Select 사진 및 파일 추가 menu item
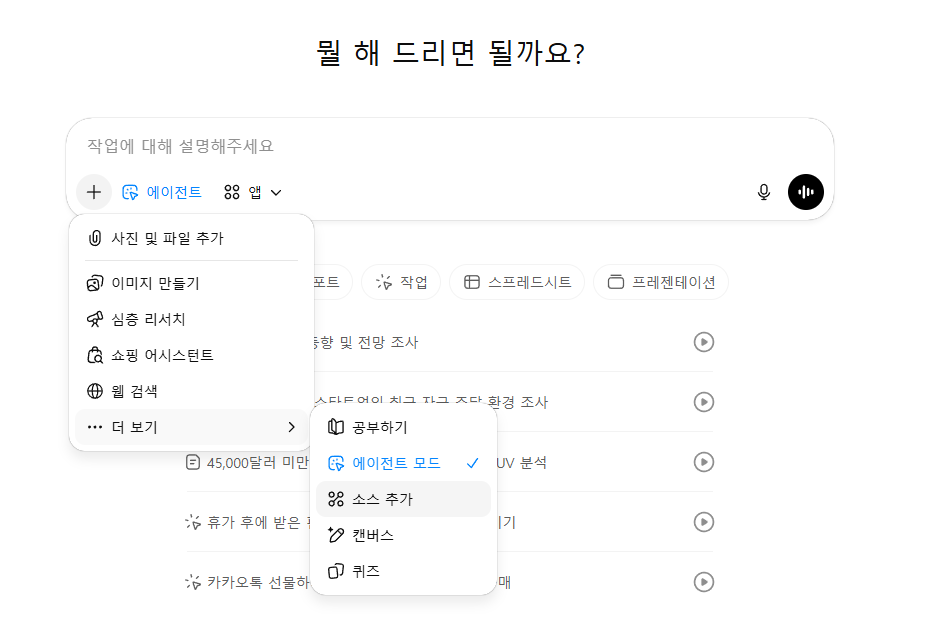 pyautogui.click(x=165, y=237)
